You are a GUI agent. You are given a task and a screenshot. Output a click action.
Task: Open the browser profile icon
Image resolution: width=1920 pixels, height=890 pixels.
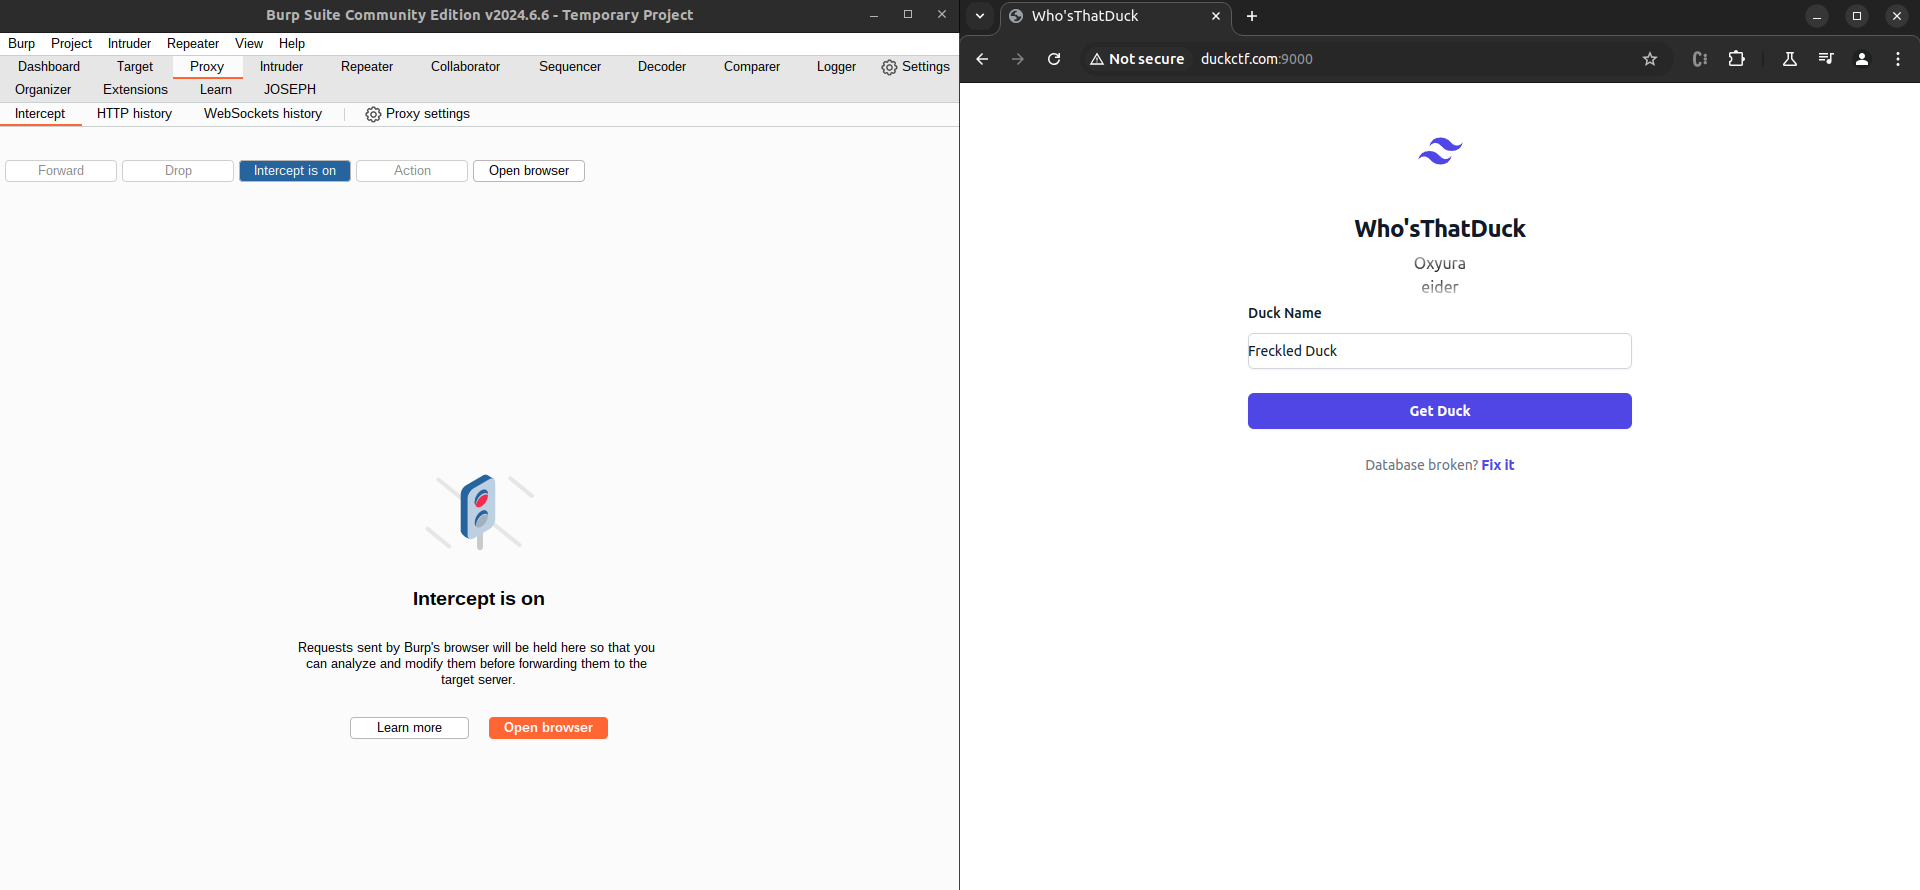[x=1862, y=59]
